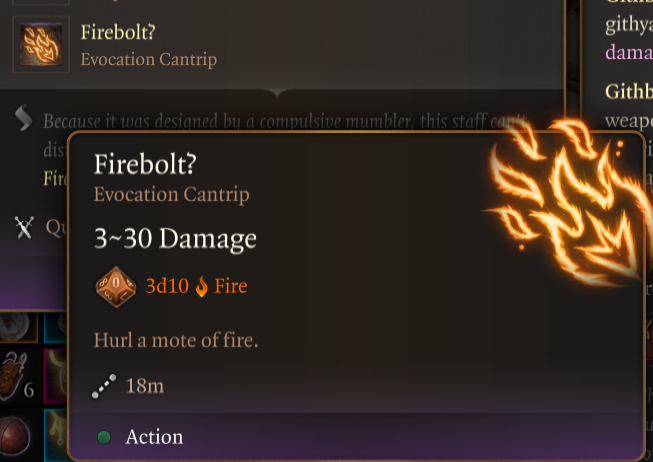Click the scroll lore icon beside italic text
Viewport: 653px width, 462px height.
click(x=23, y=118)
